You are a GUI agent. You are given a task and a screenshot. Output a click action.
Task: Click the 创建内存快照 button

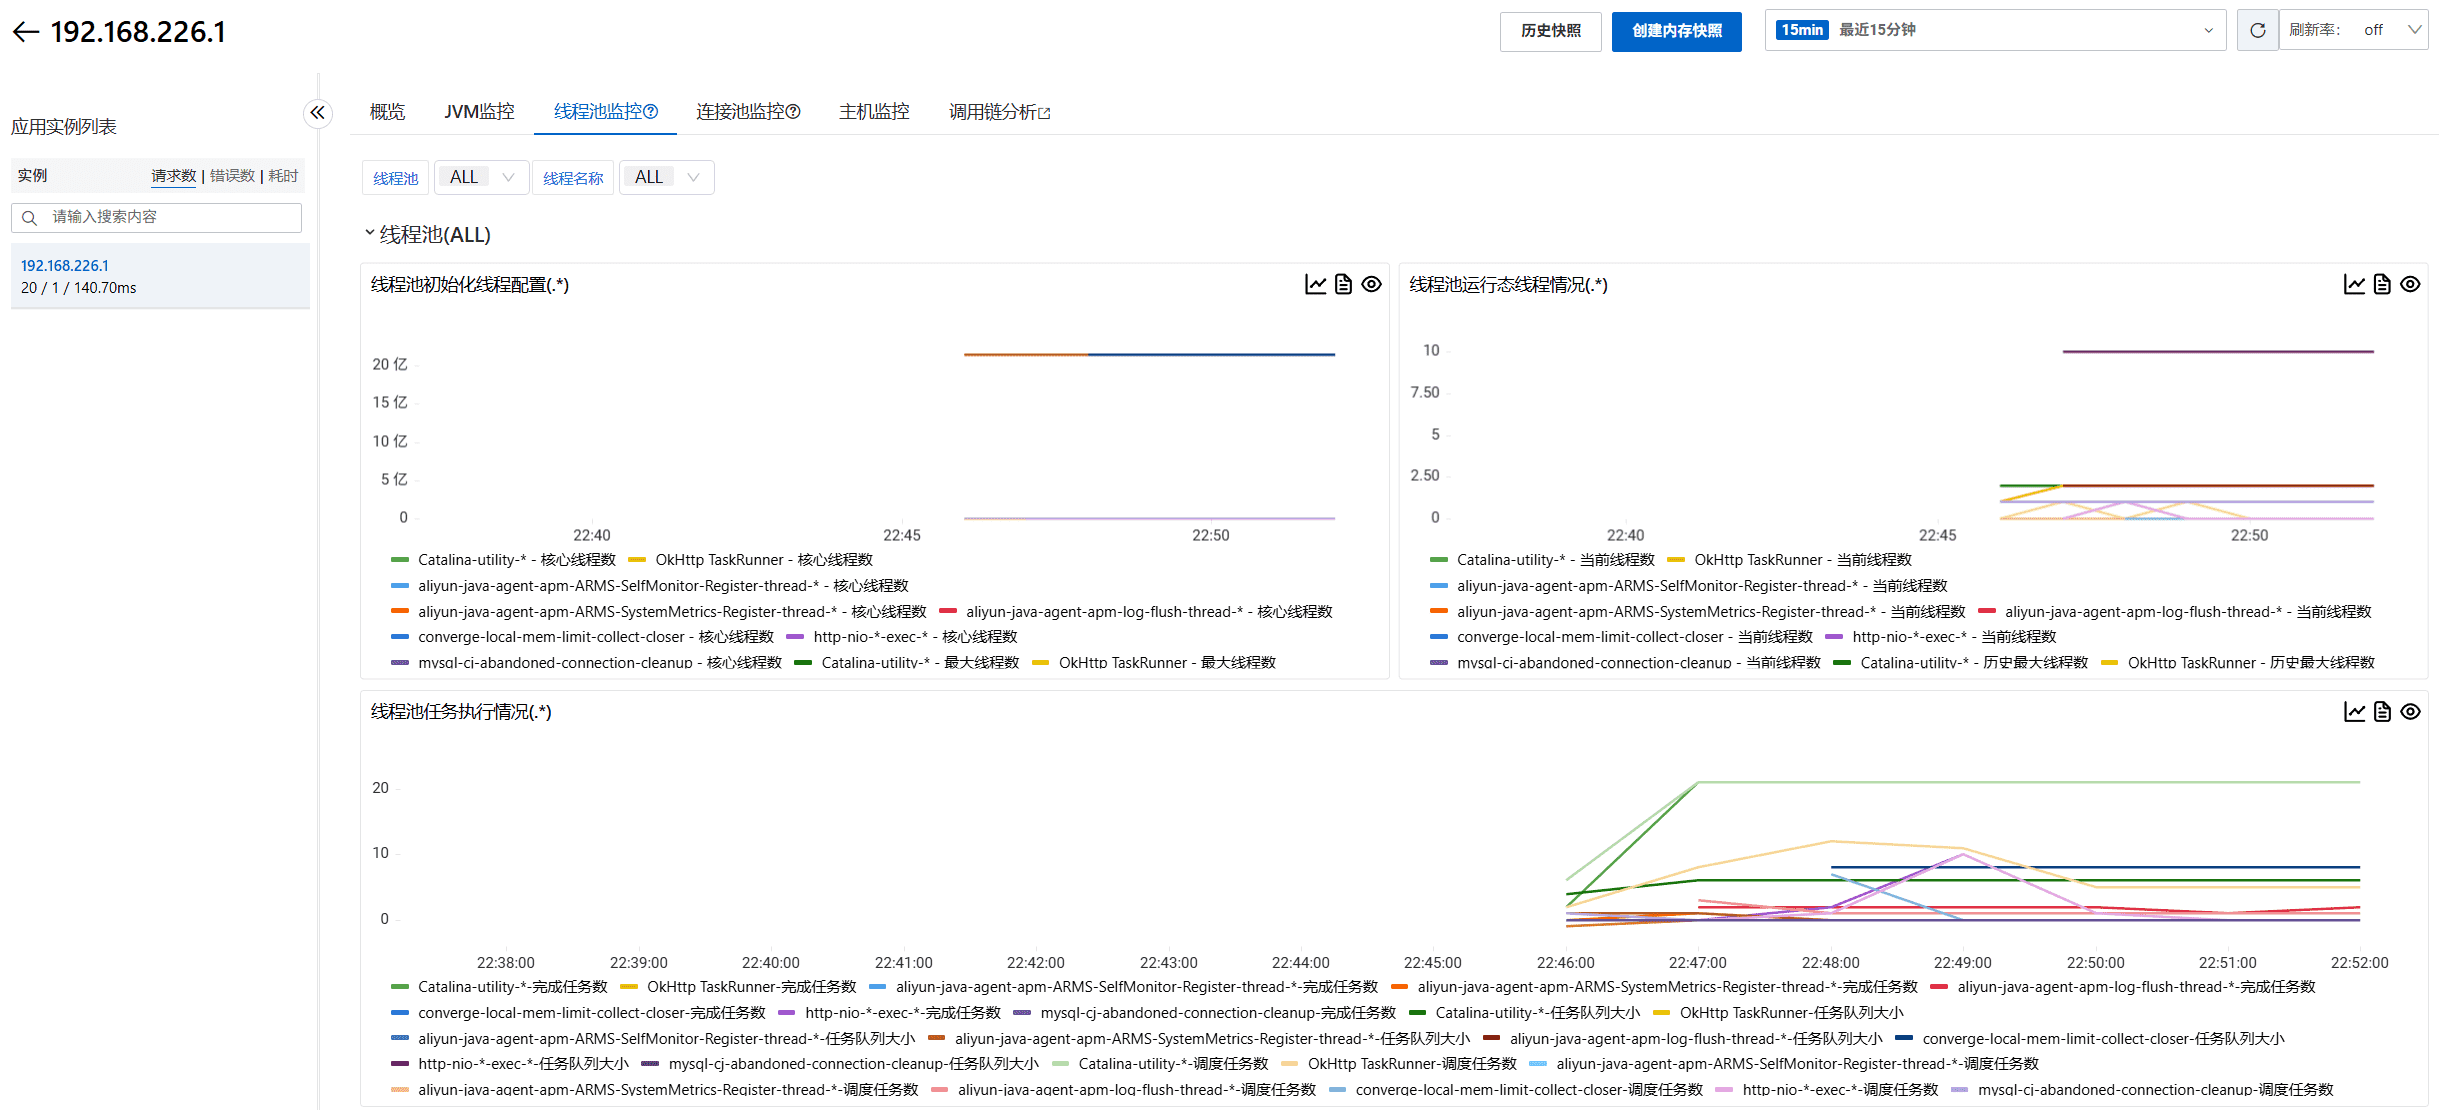[x=1676, y=31]
